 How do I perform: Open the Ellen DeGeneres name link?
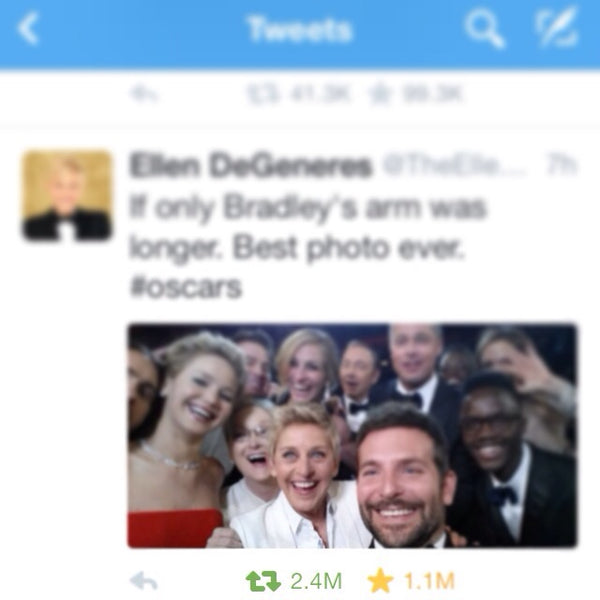click(x=251, y=166)
